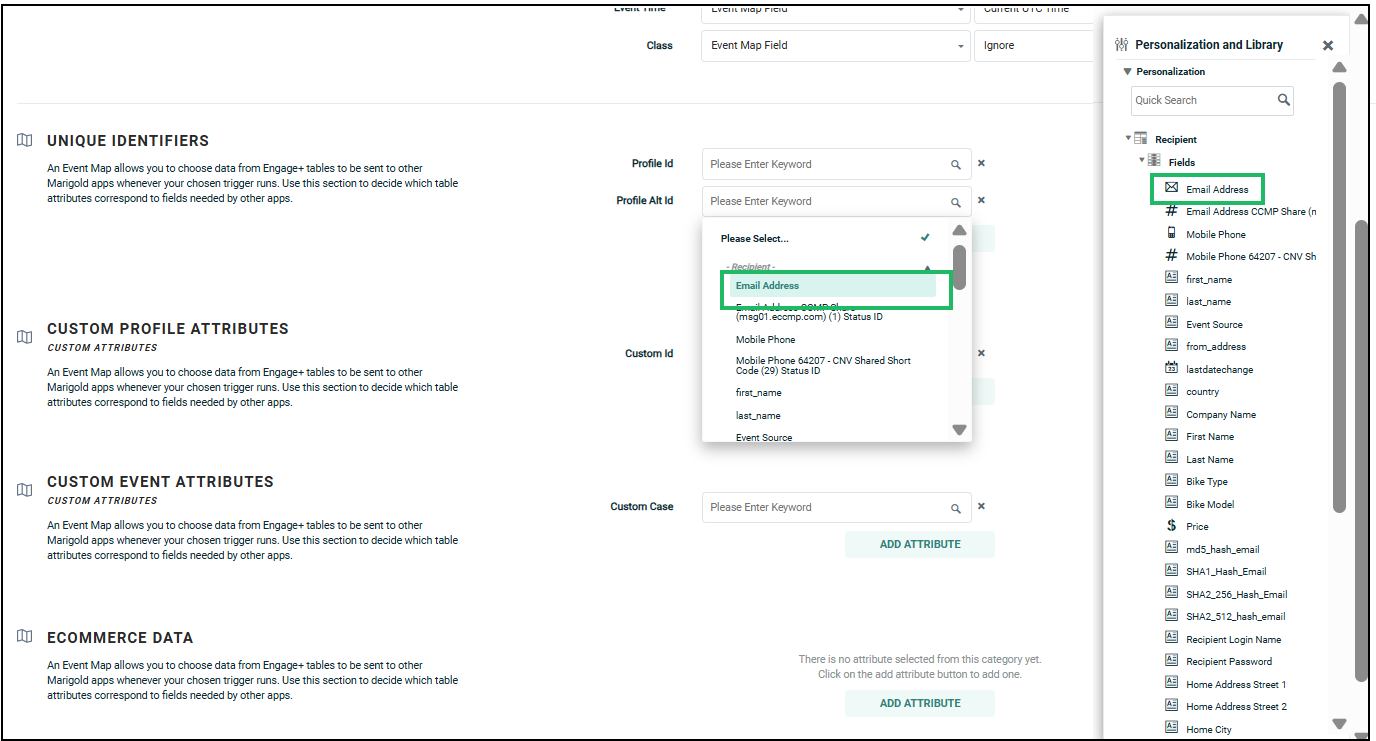1376x741 pixels.
Task: Click the mobile phone icon in Fields
Action: (1171, 233)
